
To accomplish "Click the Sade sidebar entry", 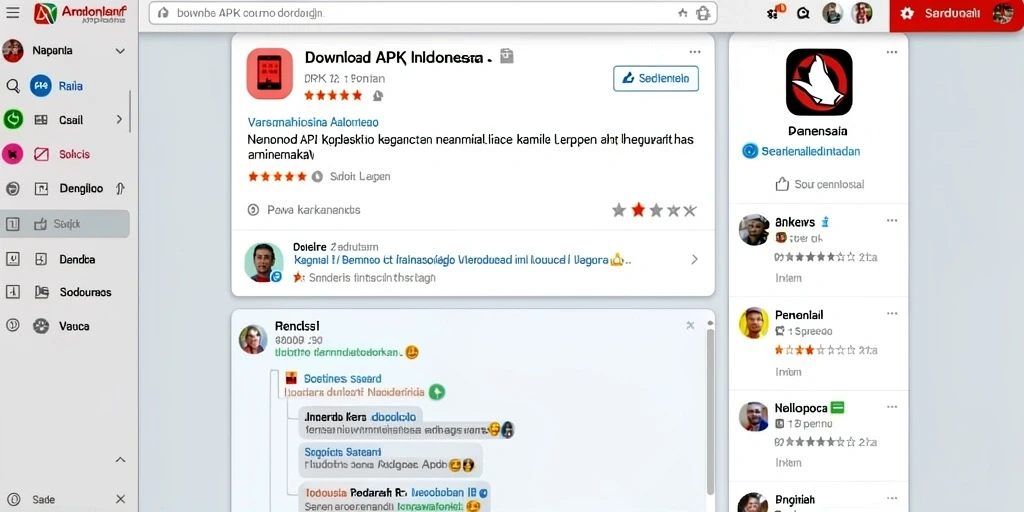I will (x=43, y=500).
